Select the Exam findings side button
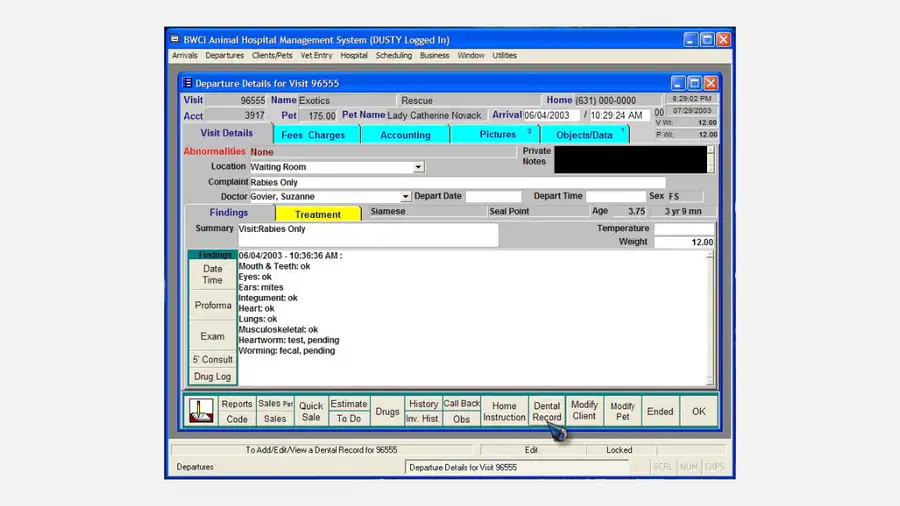 (x=212, y=336)
